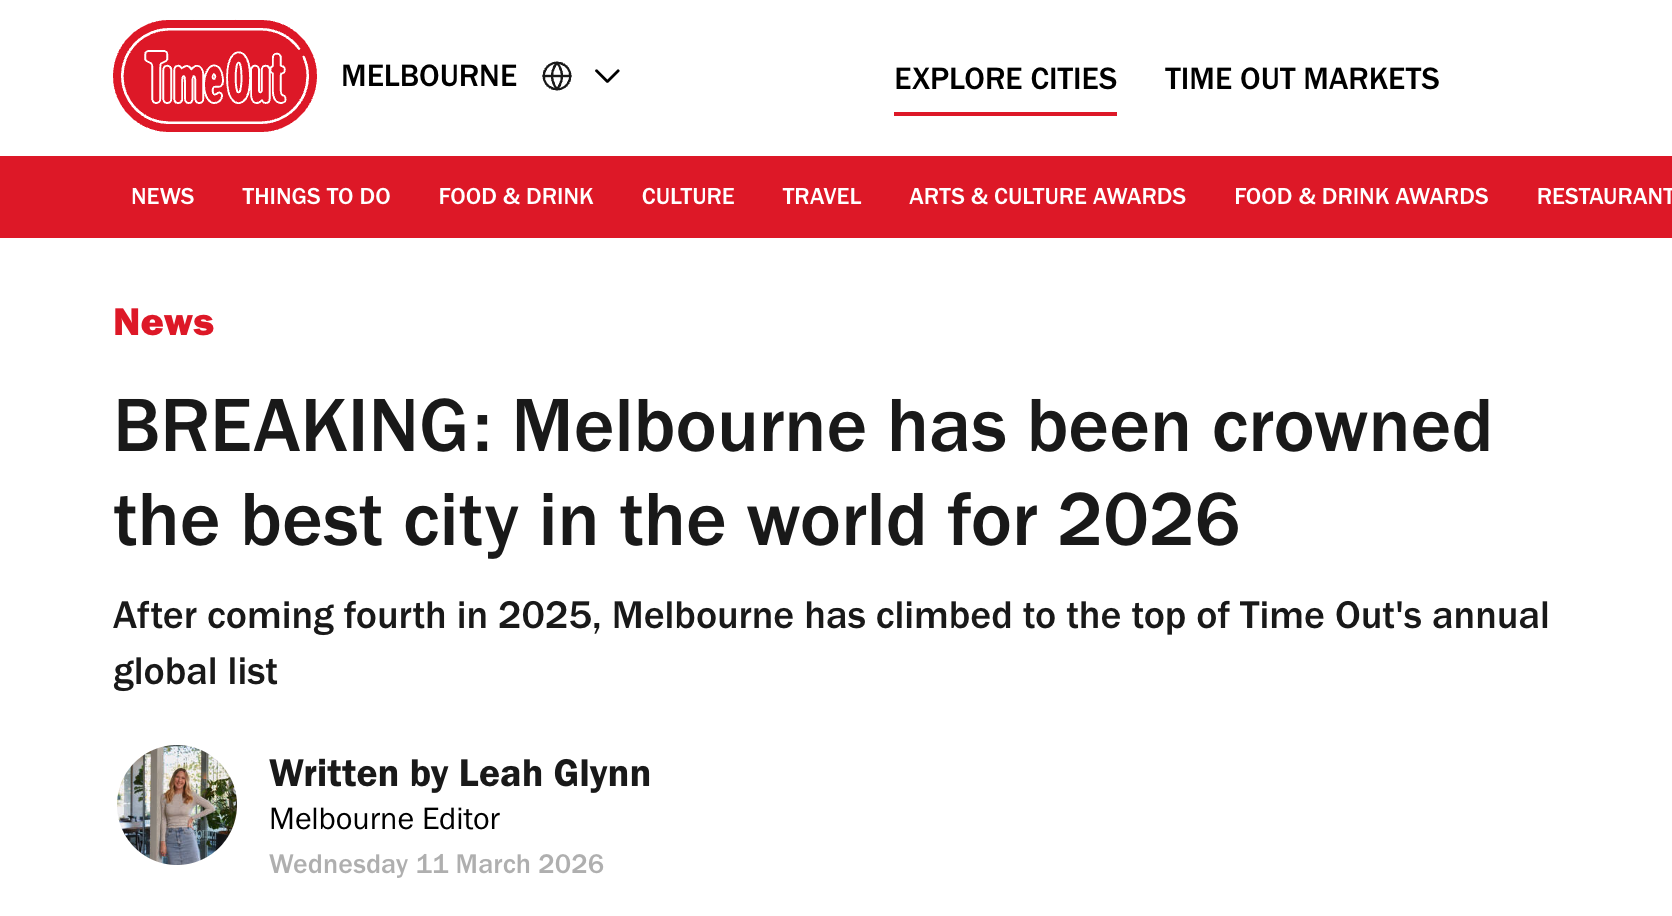Go to Arts & Culture Awards
Viewport: 1672px width, 916px height.
(1047, 197)
